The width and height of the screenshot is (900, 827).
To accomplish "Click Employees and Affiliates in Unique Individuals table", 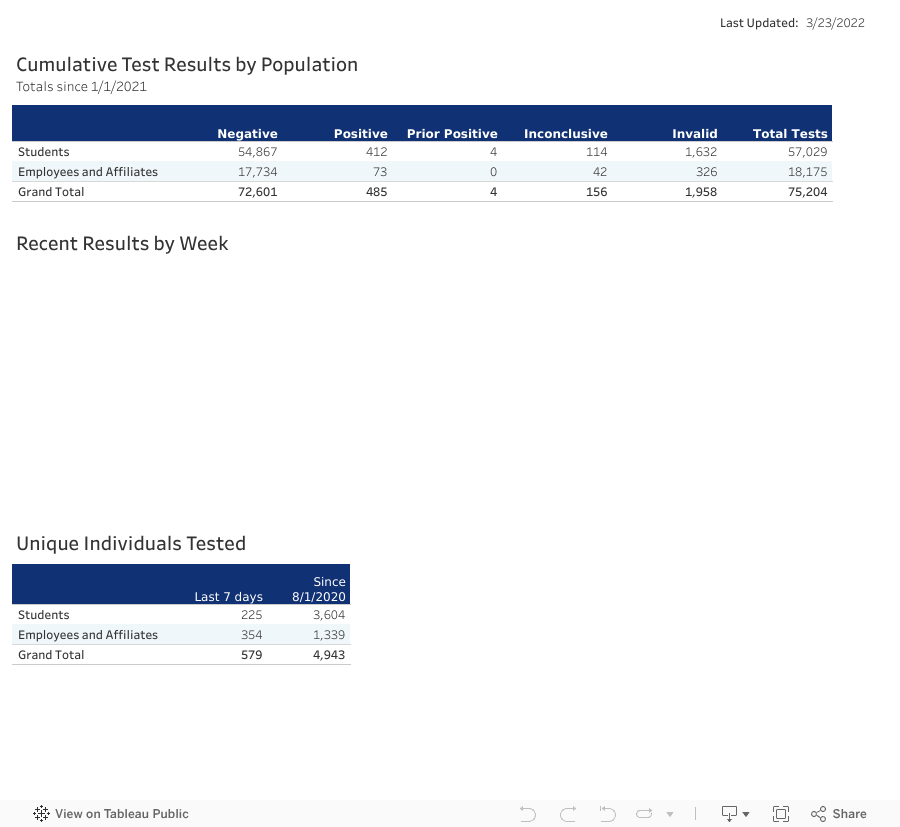I will point(88,635).
